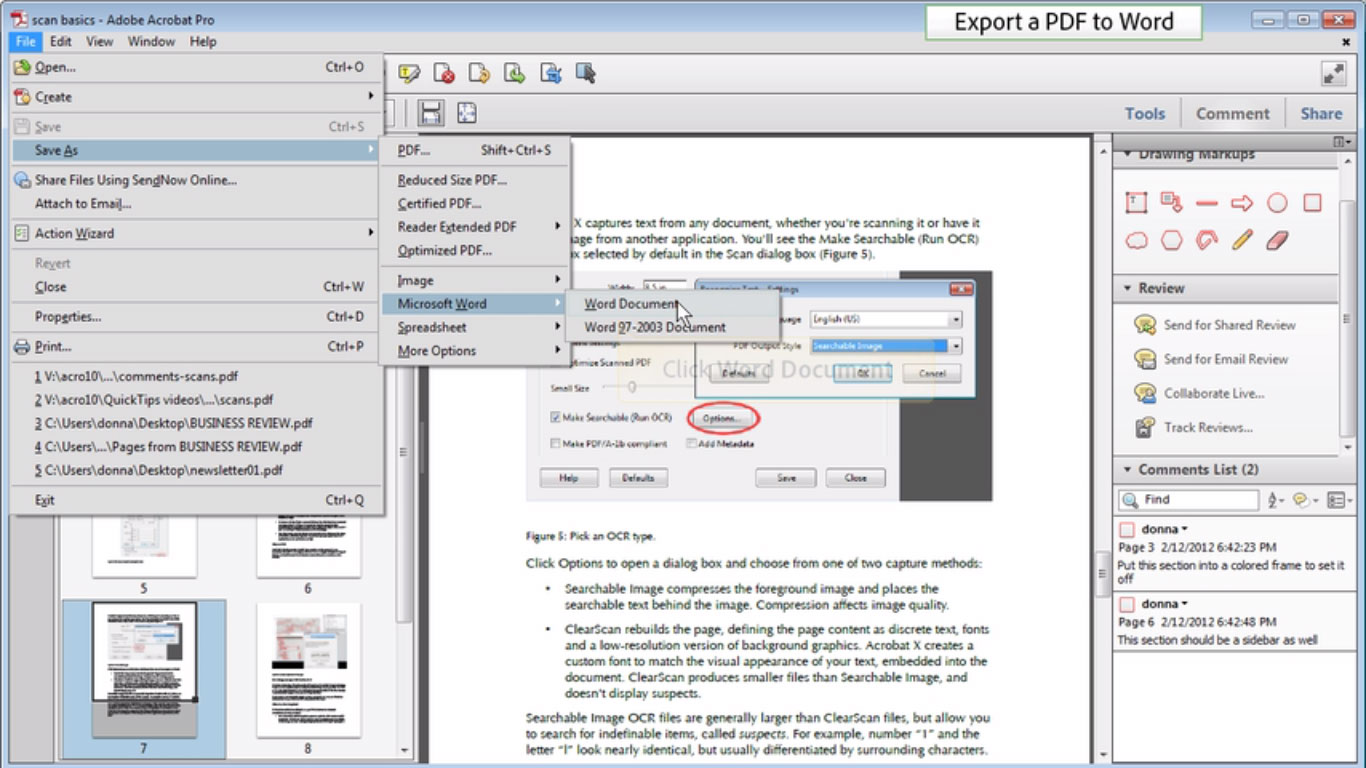1366x768 pixels.
Task: Select the Eraser drawing tool
Action: tap(1277, 240)
